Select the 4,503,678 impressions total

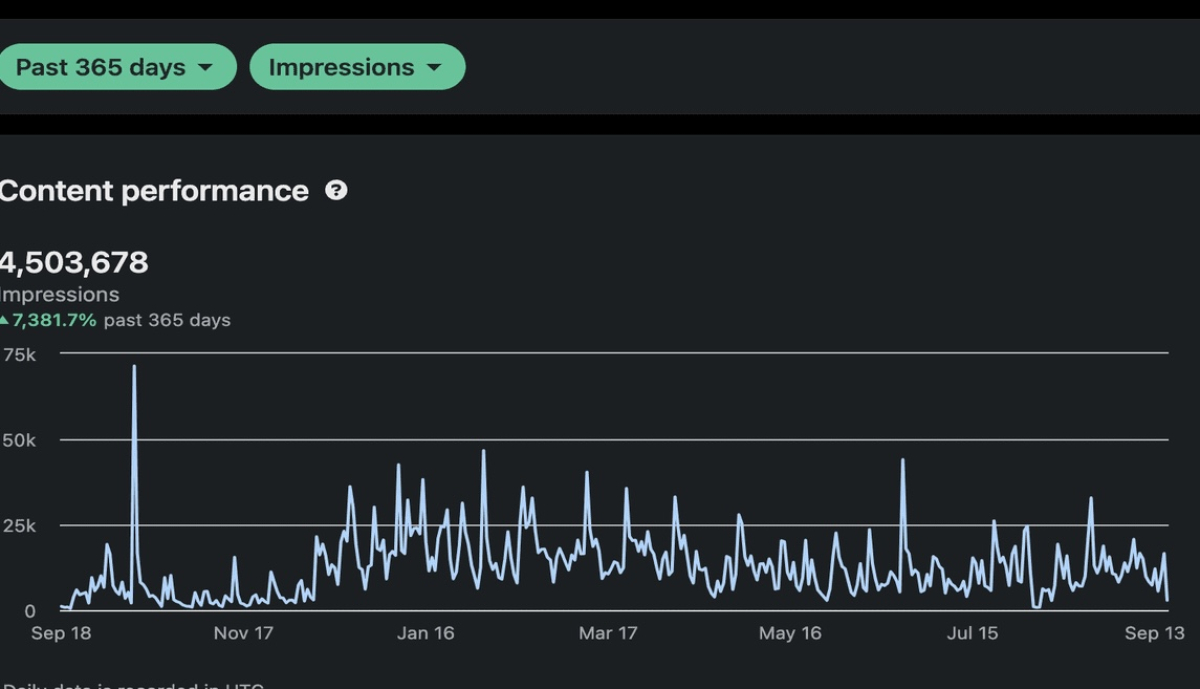[x=73, y=263]
